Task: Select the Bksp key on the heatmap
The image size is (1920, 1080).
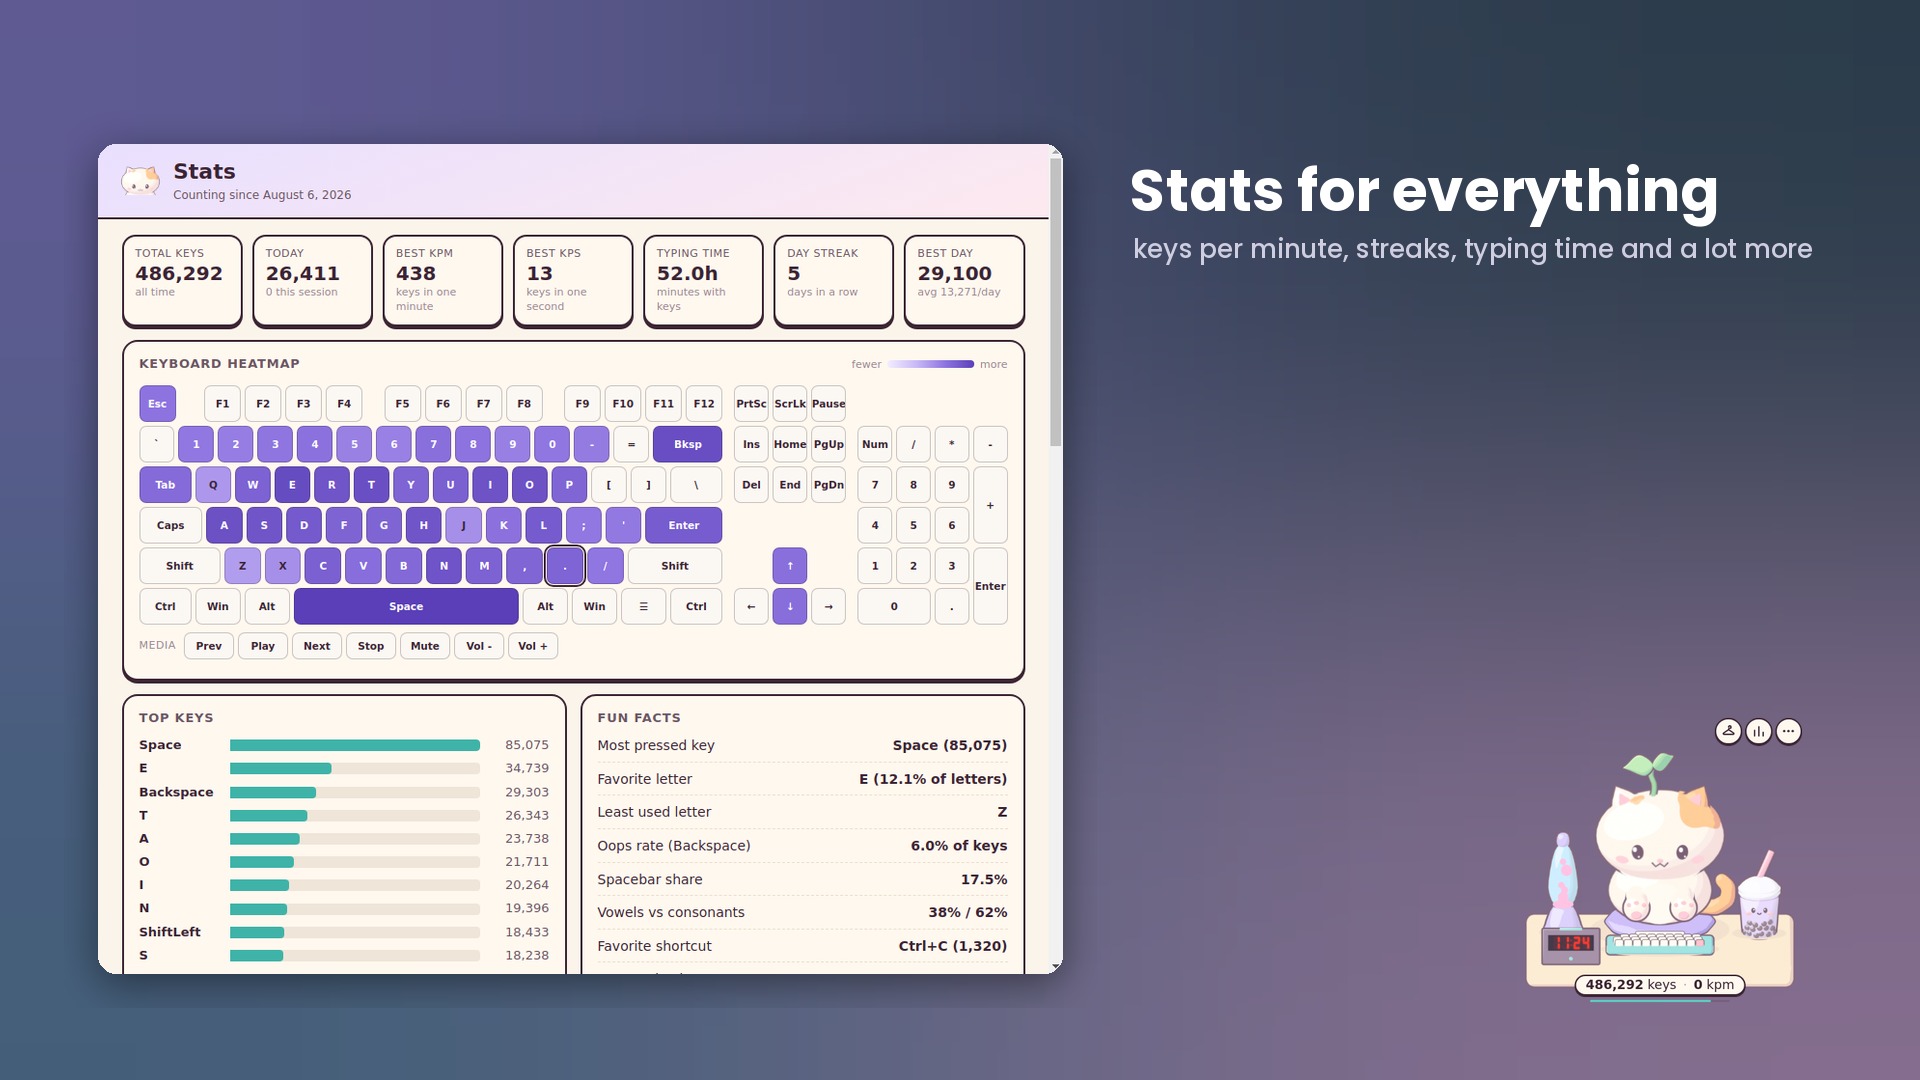Action: point(687,444)
